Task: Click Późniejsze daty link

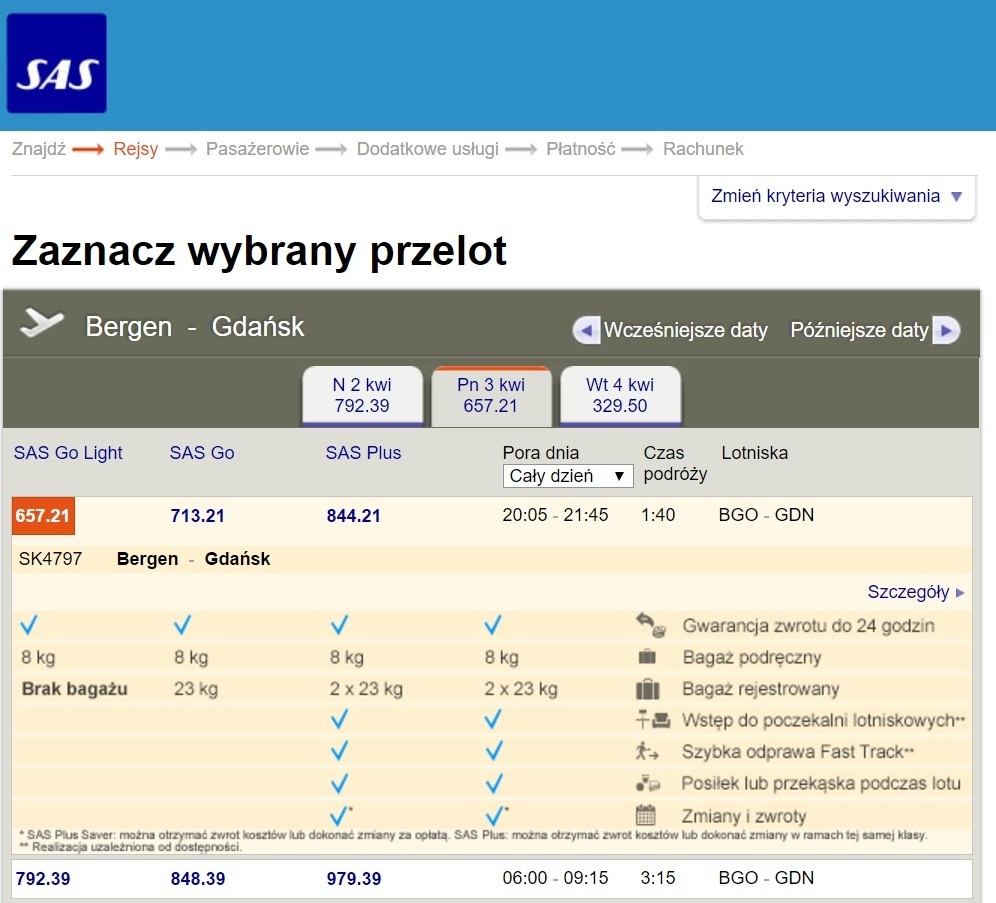Action: pyautogui.click(x=859, y=330)
